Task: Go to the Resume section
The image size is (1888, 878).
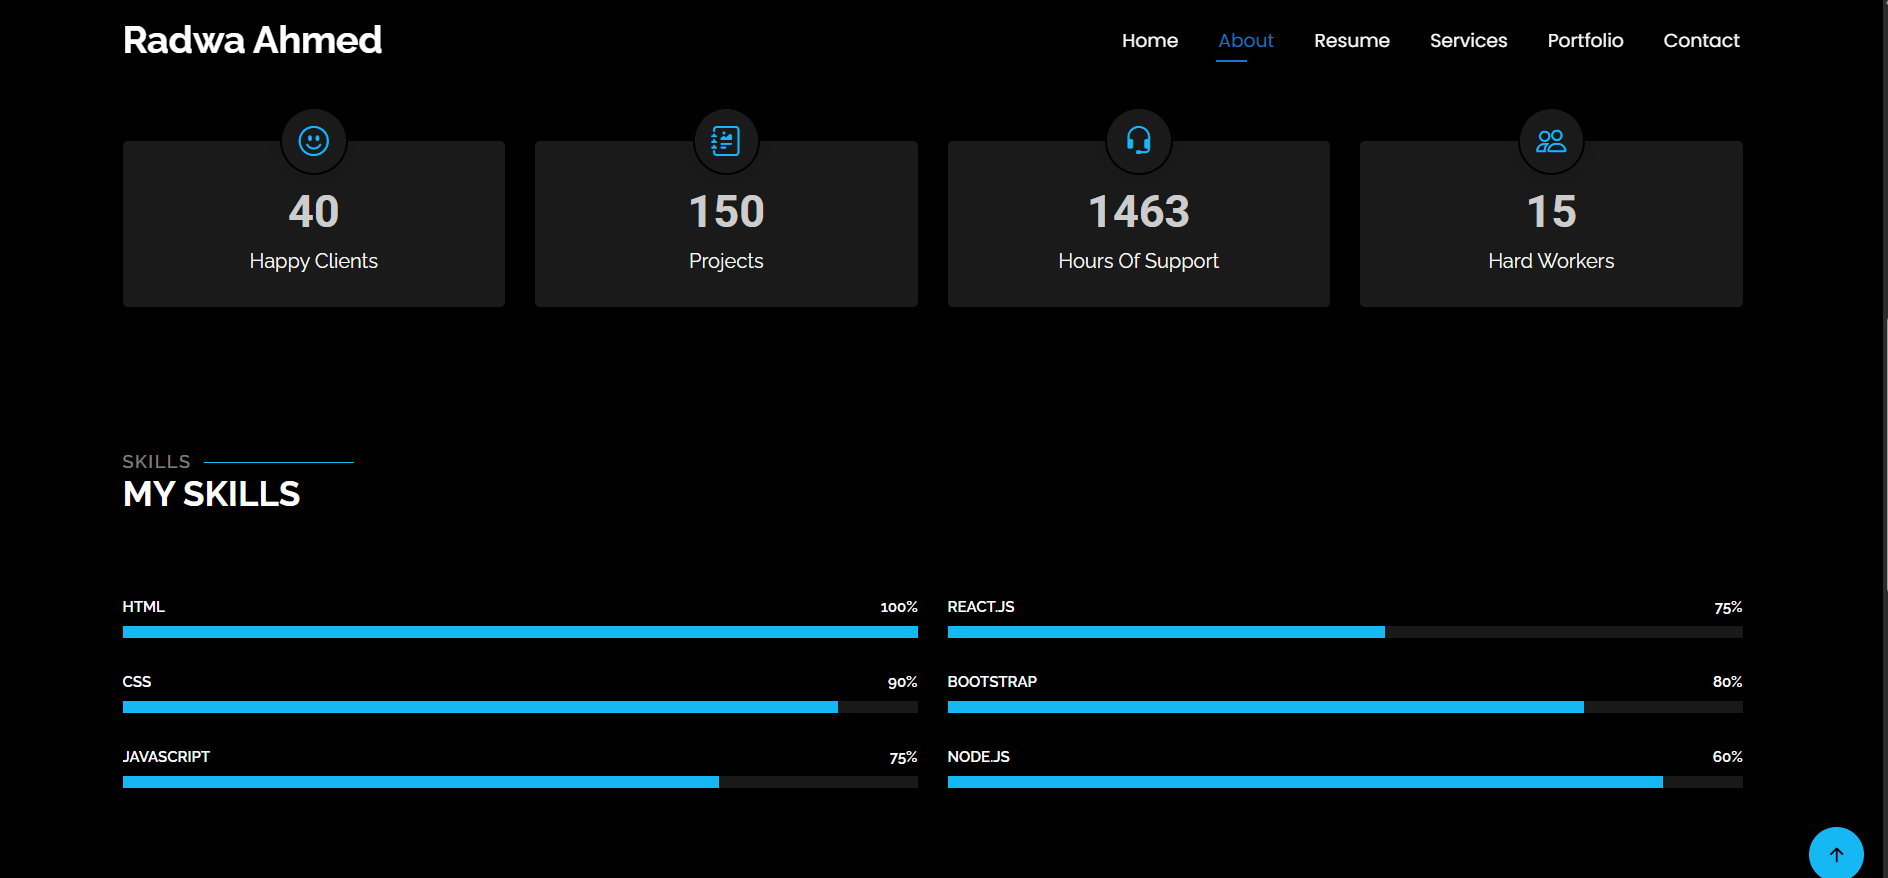Action: point(1351,41)
